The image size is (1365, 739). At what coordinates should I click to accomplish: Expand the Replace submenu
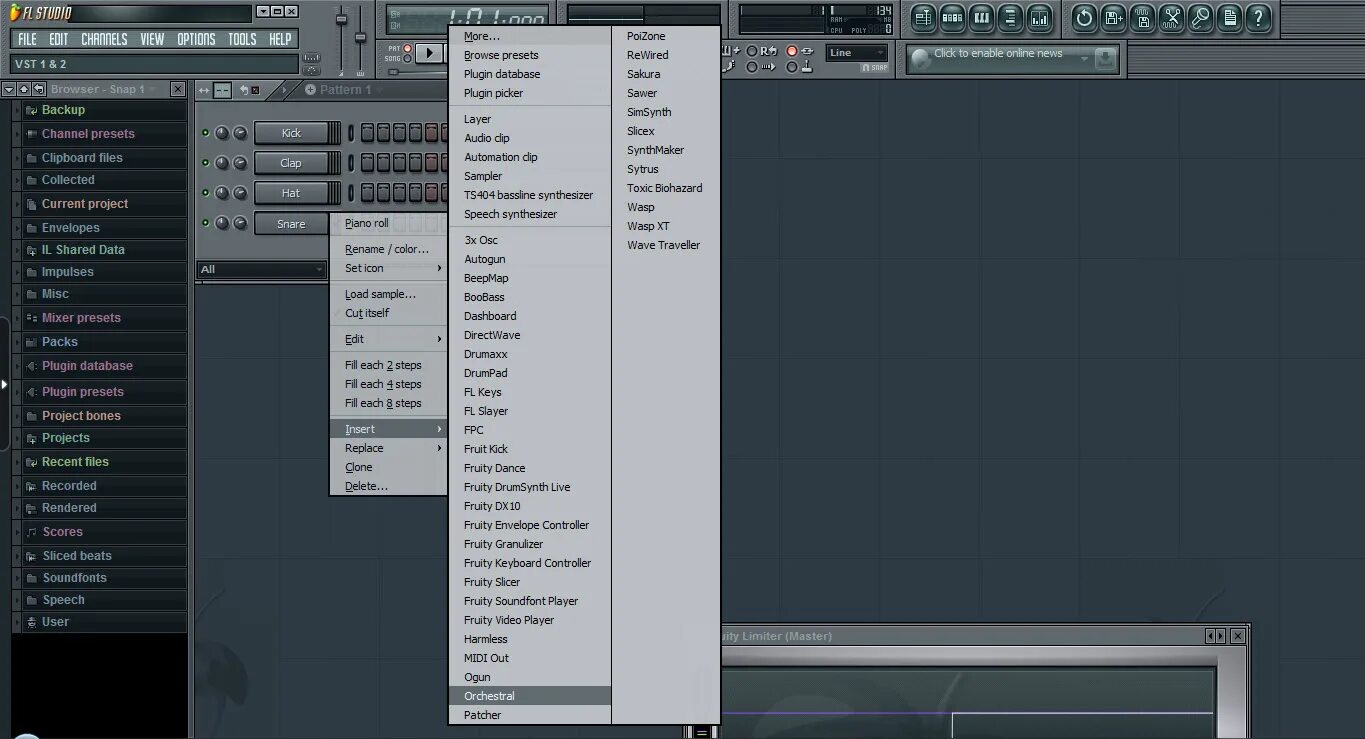[x=389, y=448]
